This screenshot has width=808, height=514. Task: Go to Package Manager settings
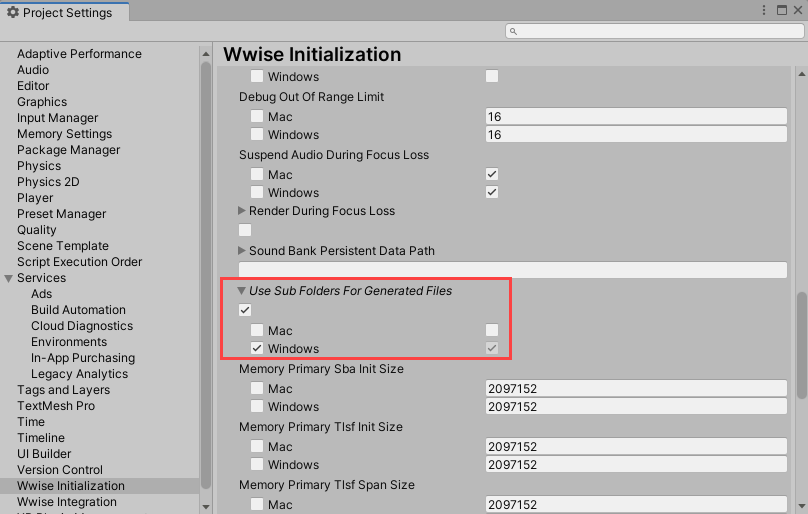[x=68, y=150]
